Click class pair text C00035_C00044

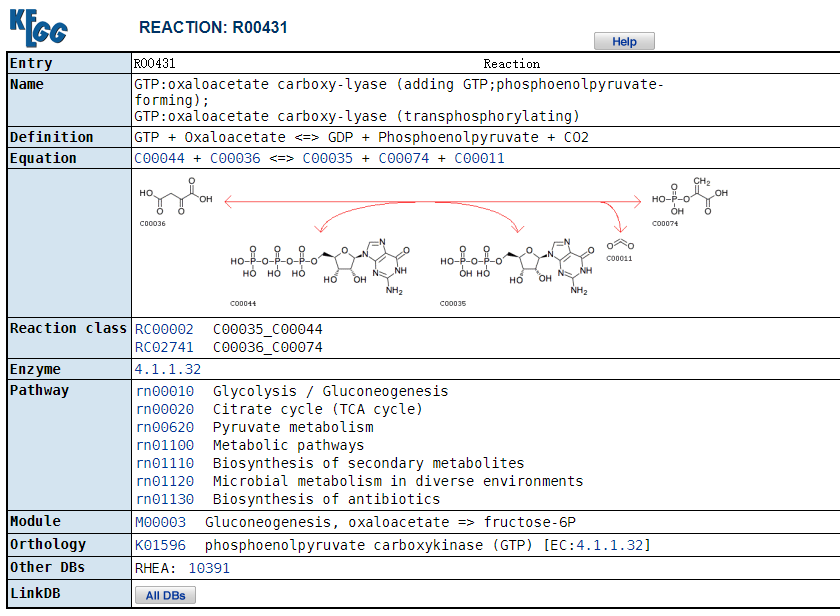(x=268, y=329)
